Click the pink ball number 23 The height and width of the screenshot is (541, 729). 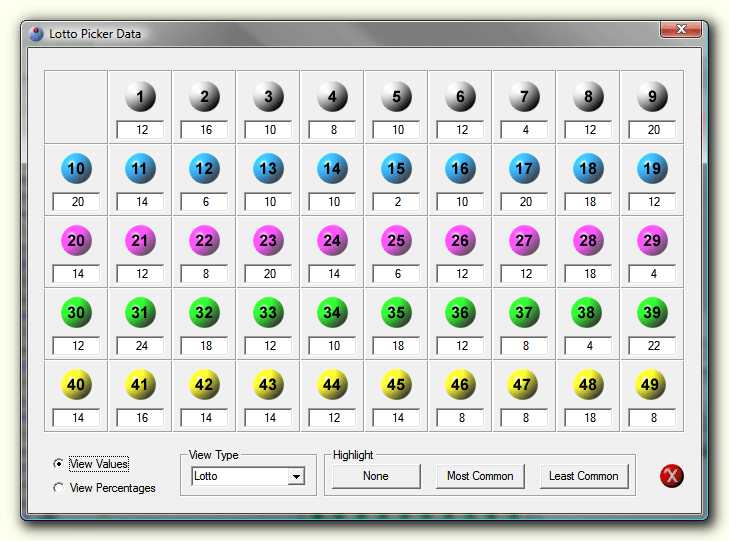click(x=268, y=241)
